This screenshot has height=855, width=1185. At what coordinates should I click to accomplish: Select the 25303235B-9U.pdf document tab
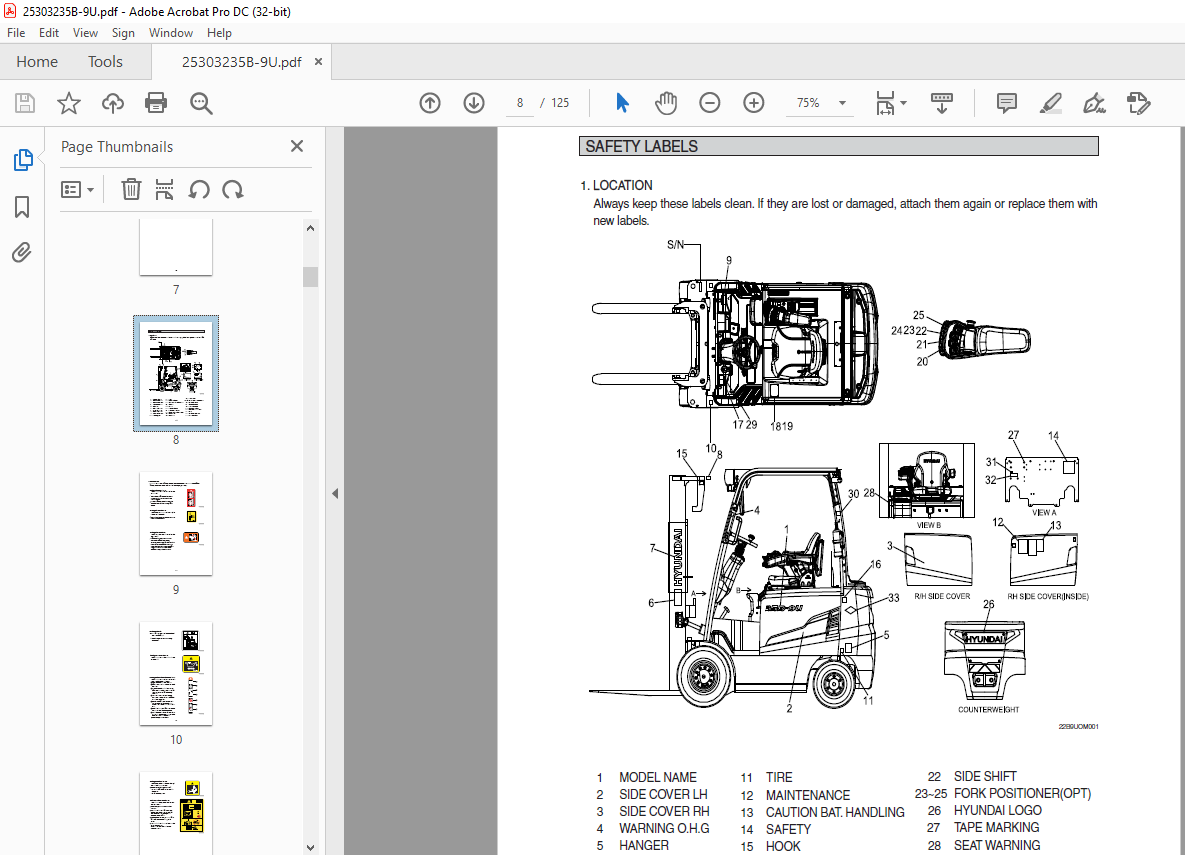click(x=241, y=62)
